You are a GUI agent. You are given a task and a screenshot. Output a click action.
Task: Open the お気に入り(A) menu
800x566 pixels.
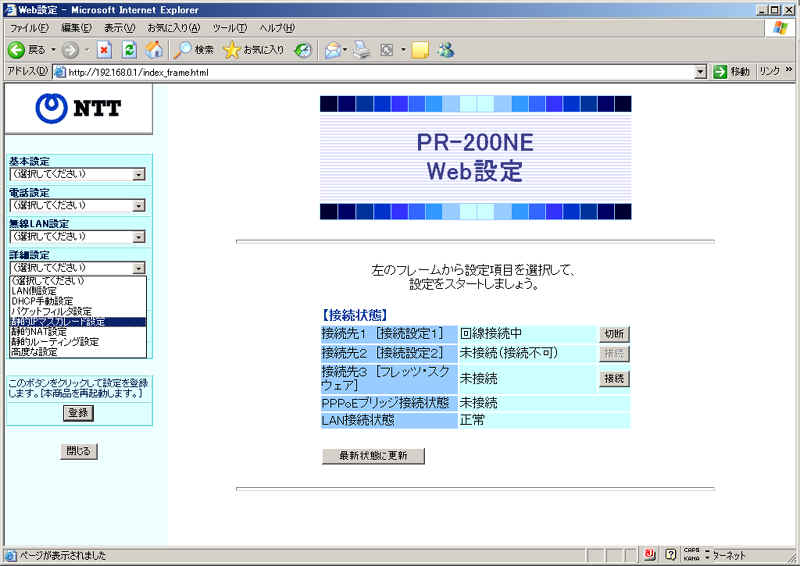(x=174, y=28)
